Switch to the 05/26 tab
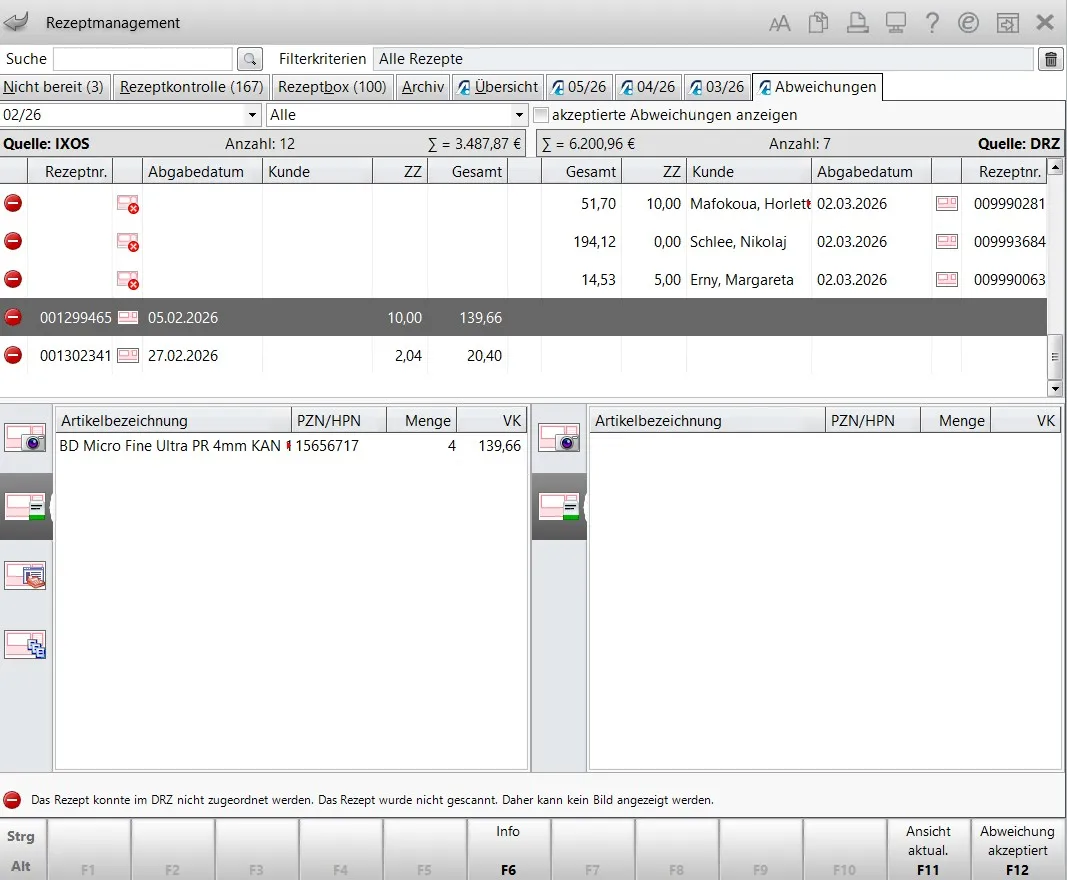This screenshot has height=880, width=1067. (579, 87)
